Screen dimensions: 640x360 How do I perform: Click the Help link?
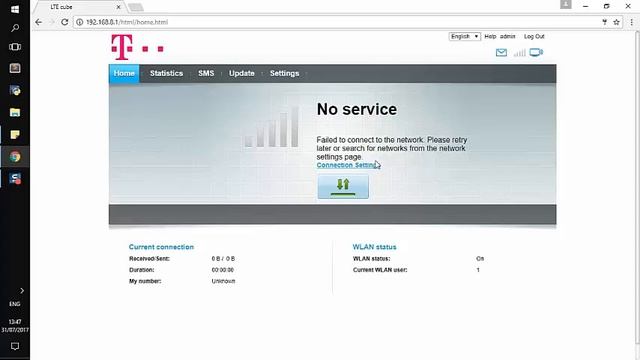490,36
